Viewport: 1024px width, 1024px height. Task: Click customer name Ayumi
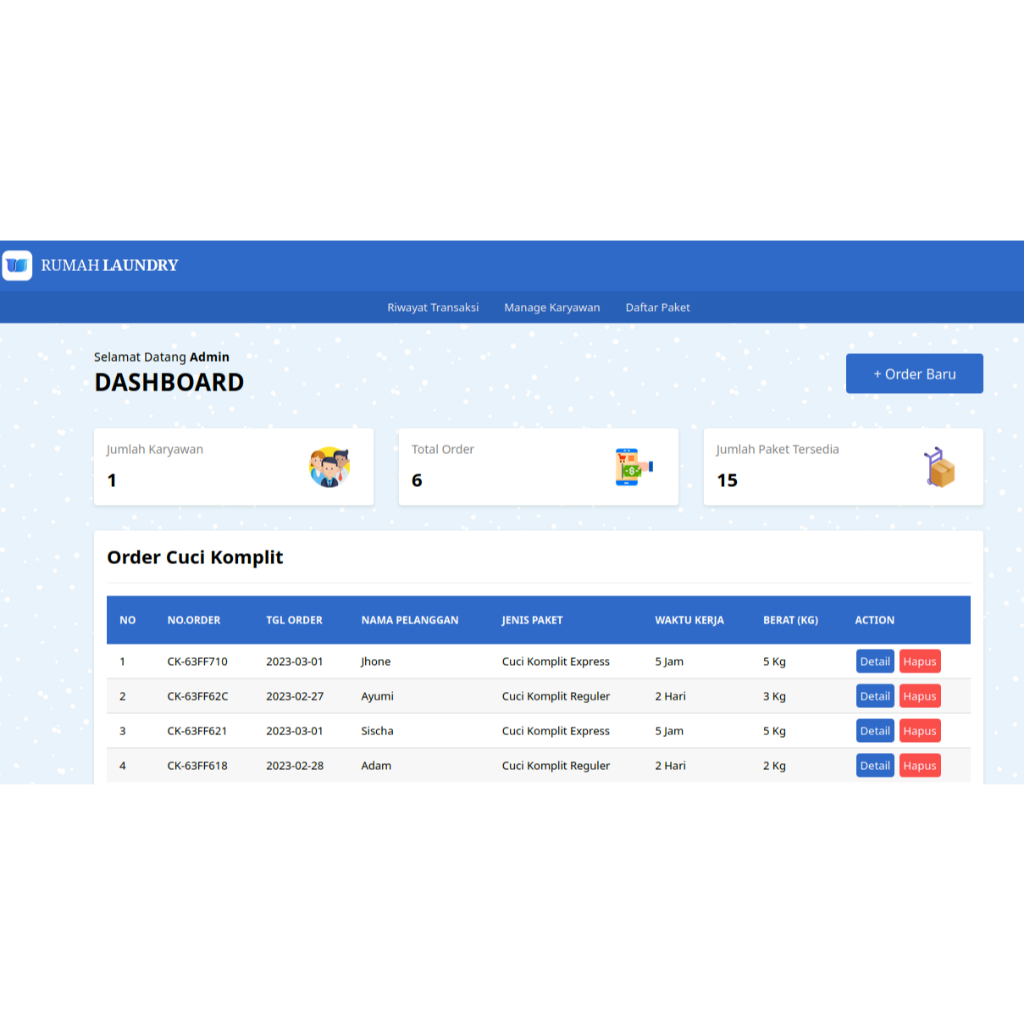[377, 696]
